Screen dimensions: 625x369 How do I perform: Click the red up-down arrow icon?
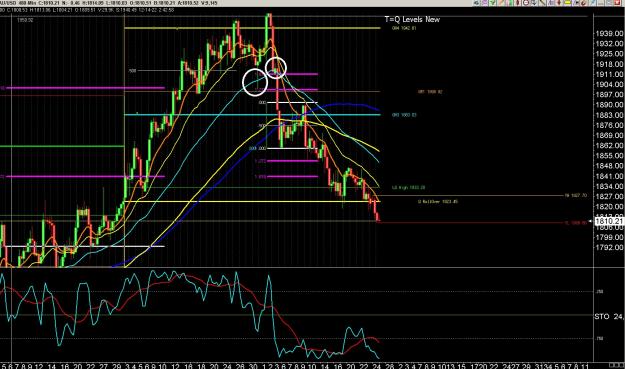pos(559,2)
